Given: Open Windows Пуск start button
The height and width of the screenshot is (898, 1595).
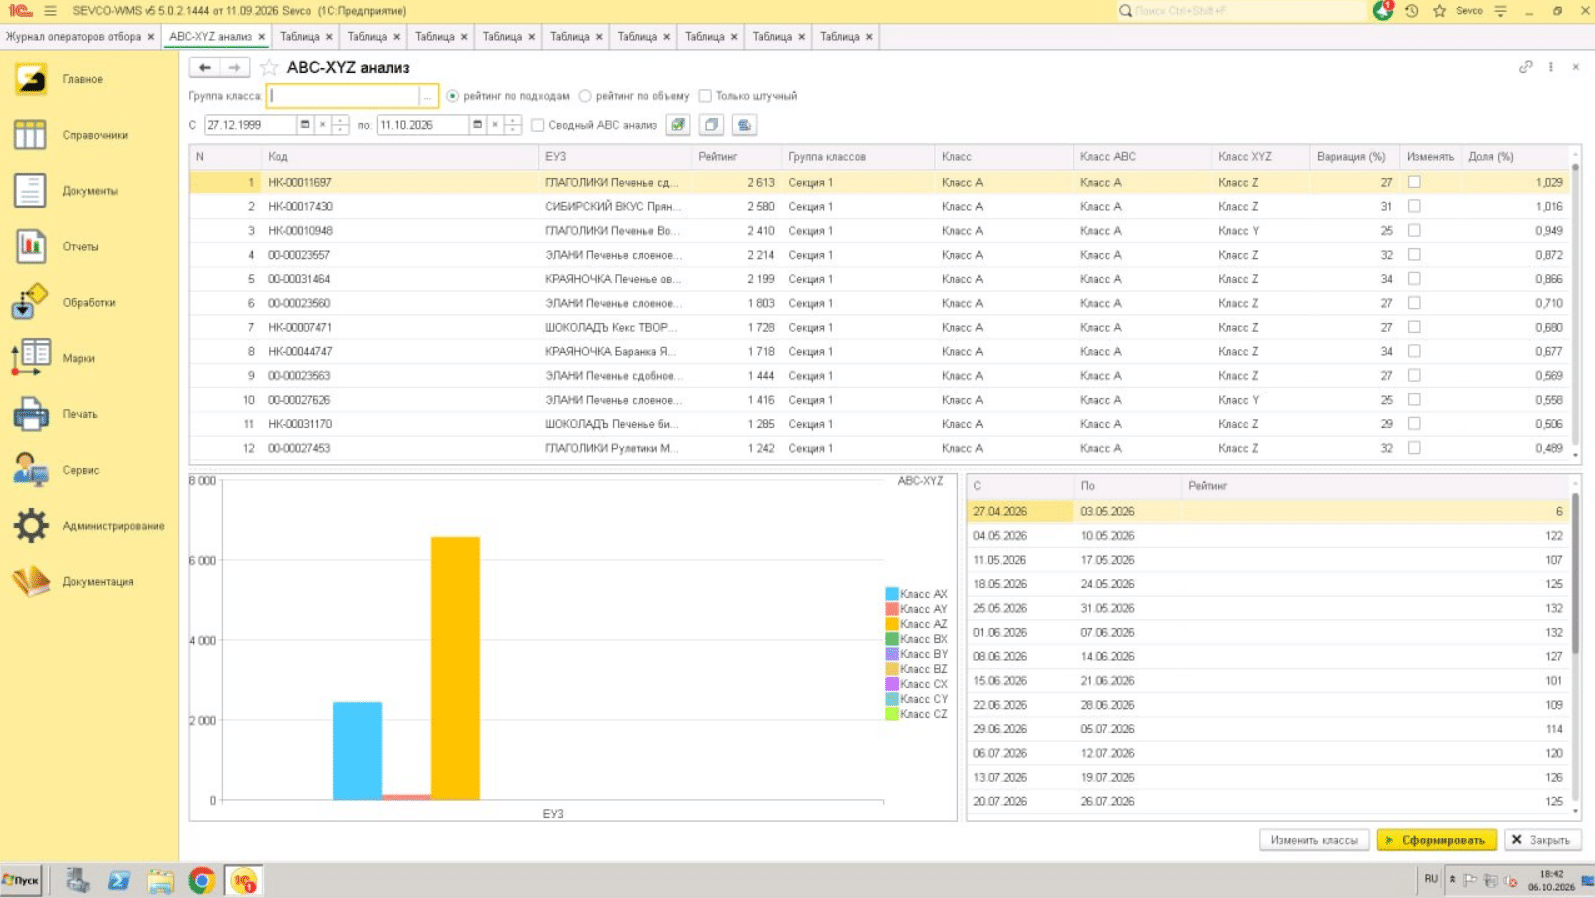Looking at the screenshot, I should (x=21, y=881).
